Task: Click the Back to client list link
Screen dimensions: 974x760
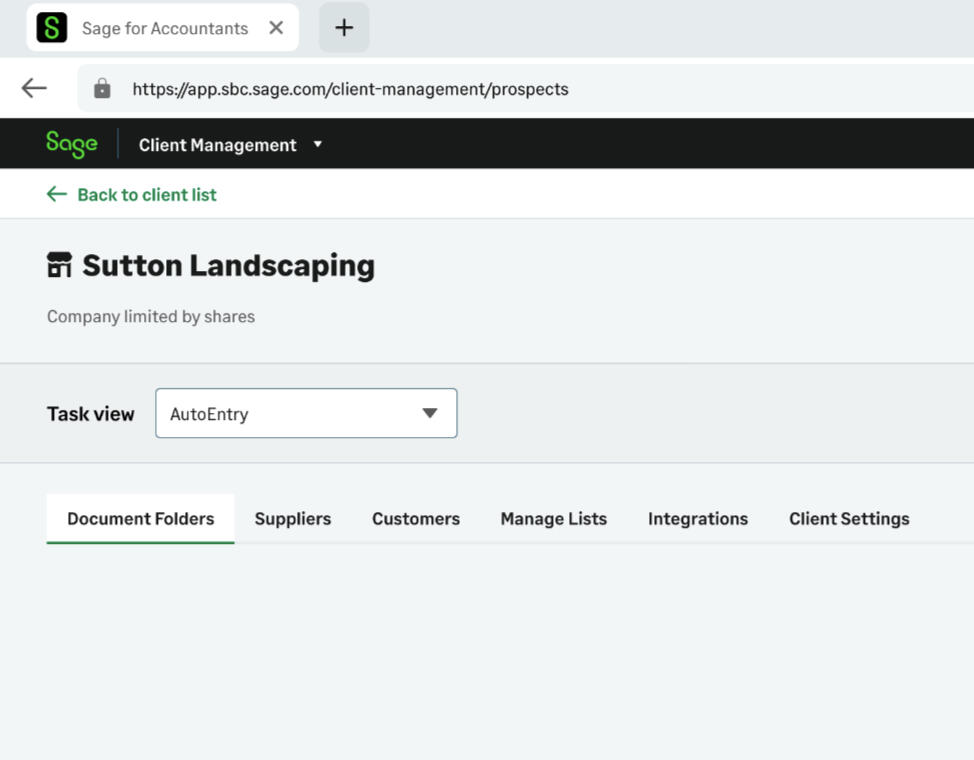Action: coord(147,194)
